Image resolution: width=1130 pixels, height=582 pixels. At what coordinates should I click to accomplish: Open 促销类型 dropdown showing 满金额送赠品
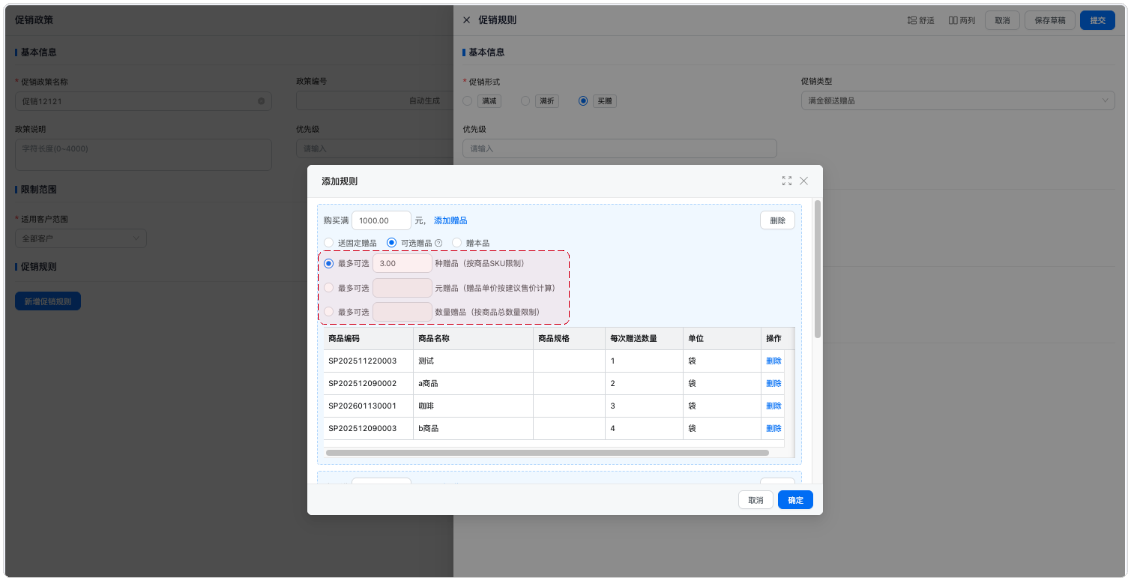tap(958, 101)
